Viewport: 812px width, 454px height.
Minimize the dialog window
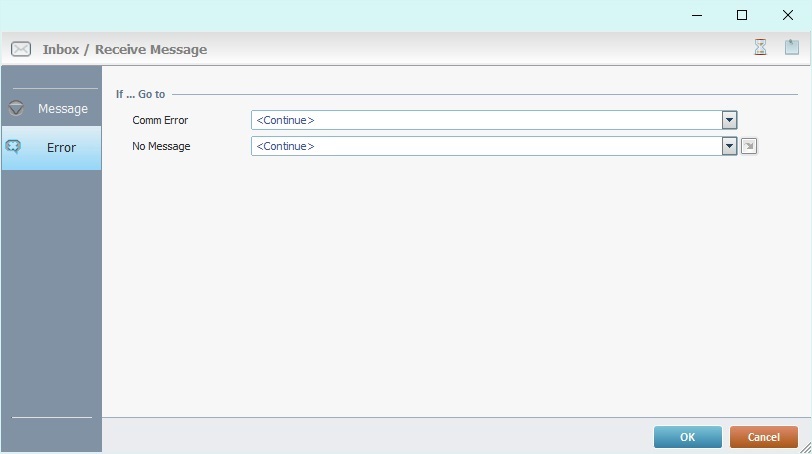click(x=696, y=15)
